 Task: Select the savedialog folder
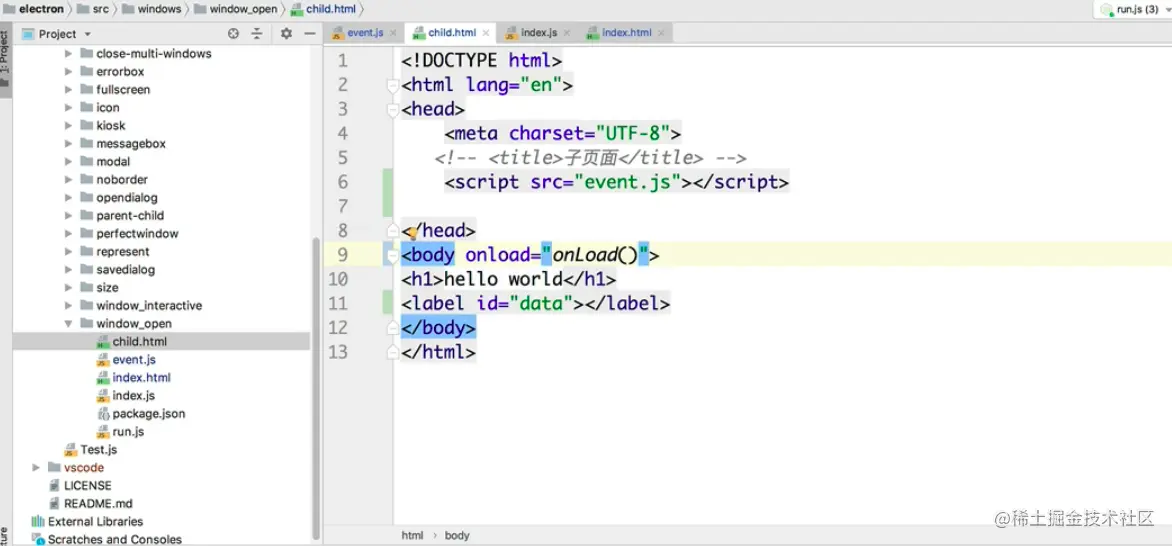pos(126,269)
